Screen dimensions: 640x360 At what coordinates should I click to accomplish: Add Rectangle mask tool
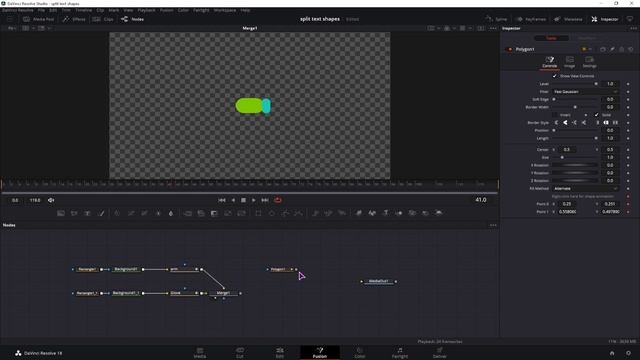tap(258, 213)
